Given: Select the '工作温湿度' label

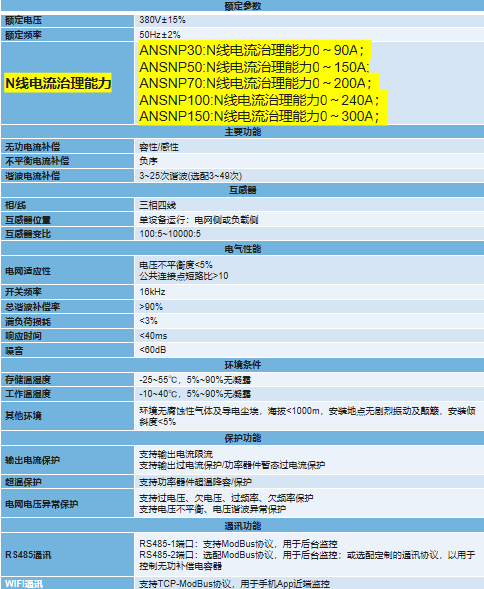Looking at the screenshot, I should tap(28, 394).
